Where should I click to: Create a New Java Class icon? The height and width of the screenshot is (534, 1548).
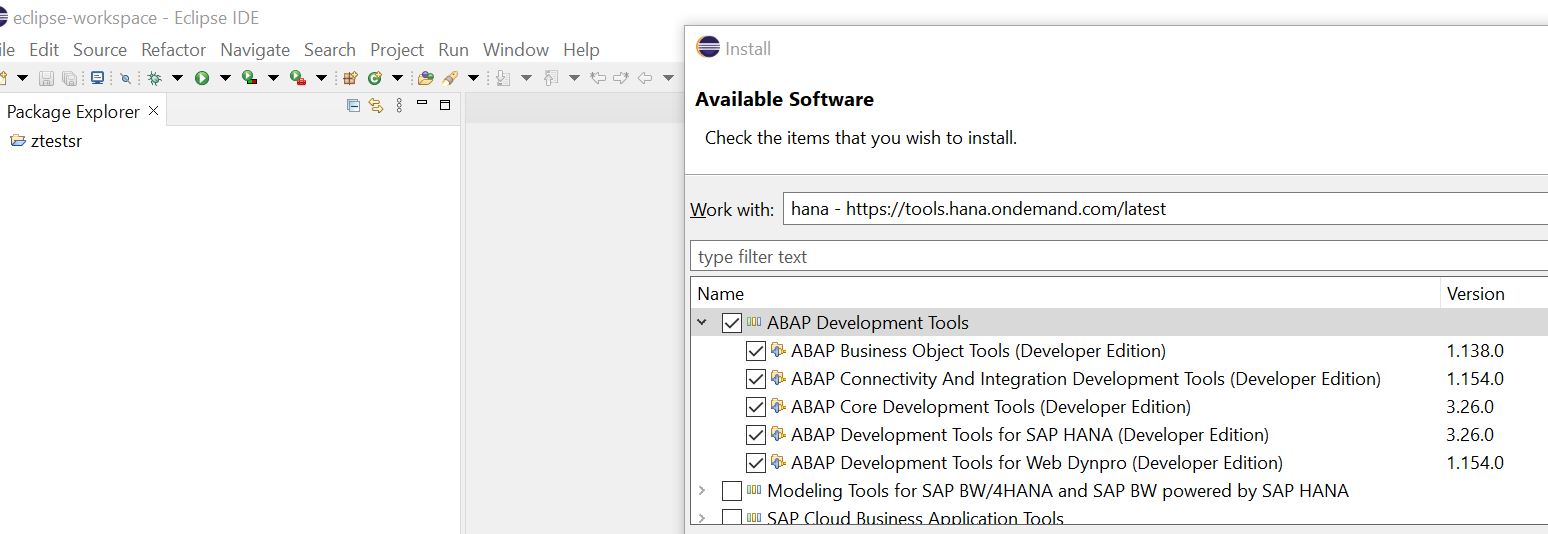coord(375,78)
